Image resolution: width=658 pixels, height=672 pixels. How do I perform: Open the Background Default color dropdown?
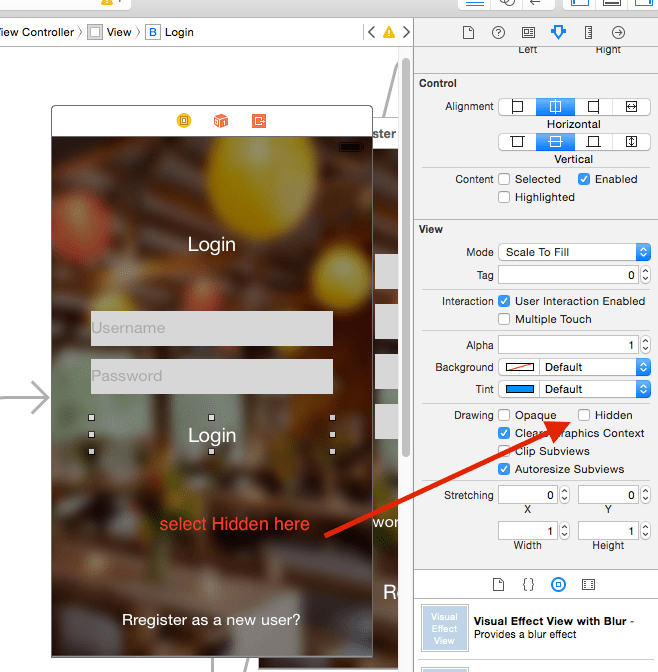point(595,367)
